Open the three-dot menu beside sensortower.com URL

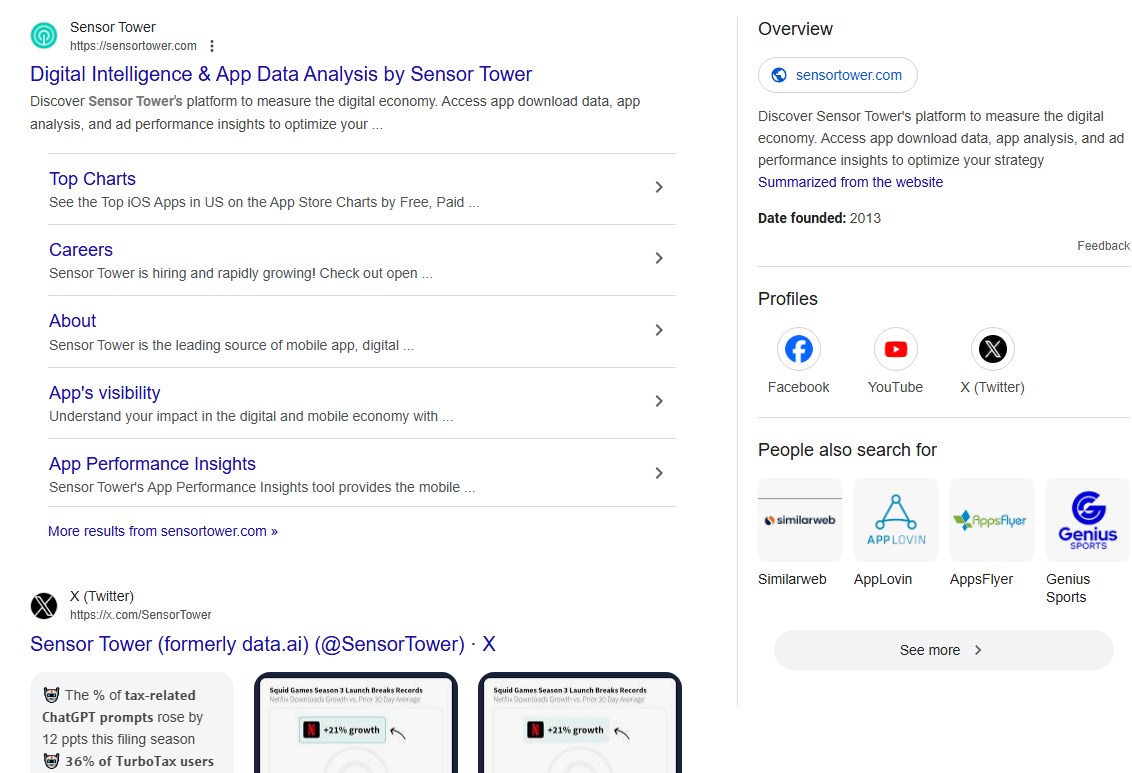coord(212,46)
